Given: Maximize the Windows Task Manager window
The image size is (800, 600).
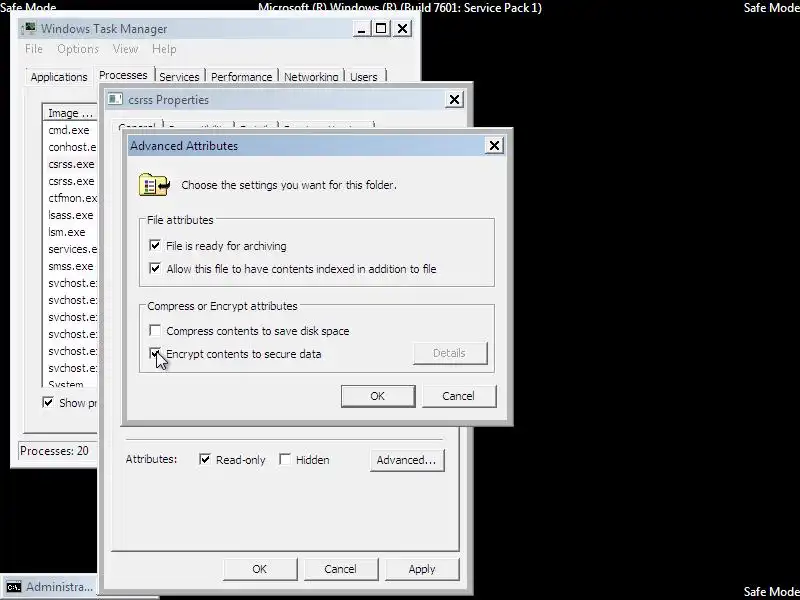Looking at the screenshot, I should click(381, 29).
